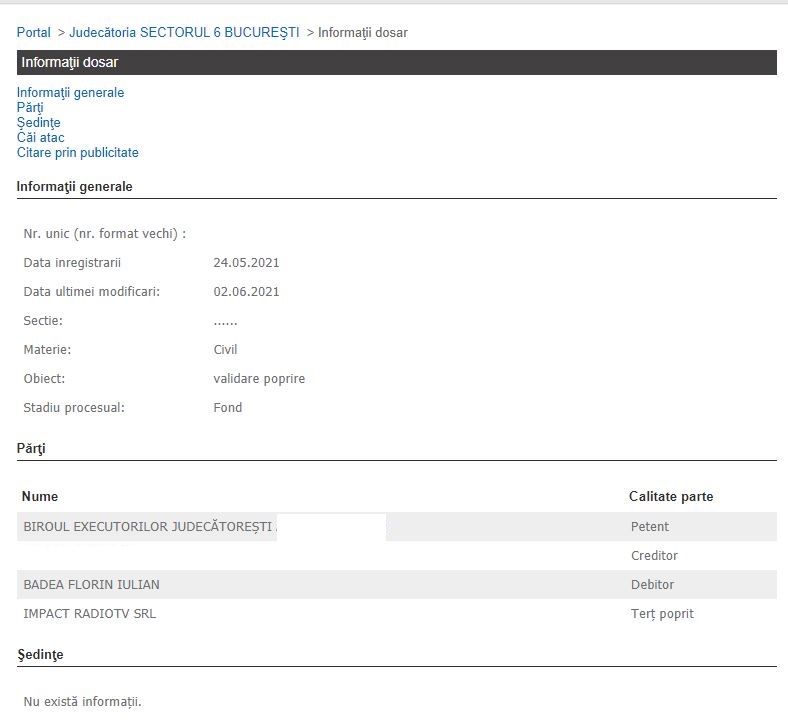Select the Ședințe navigation link

pyautogui.click(x=38, y=123)
